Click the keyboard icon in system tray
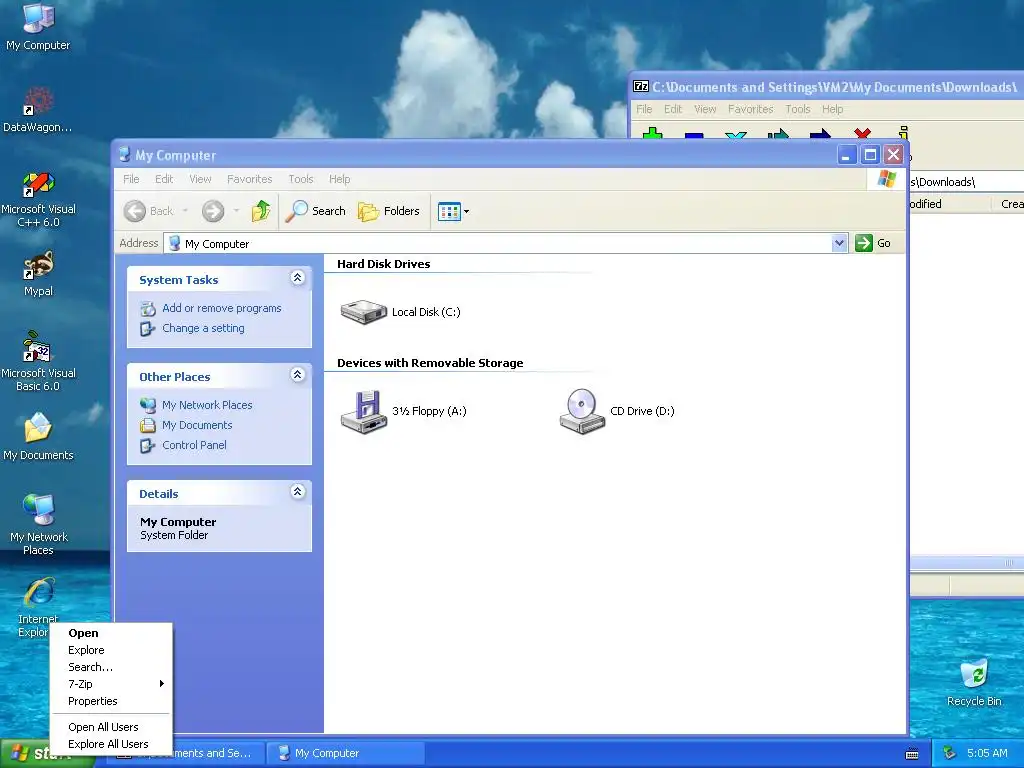 (x=912, y=754)
